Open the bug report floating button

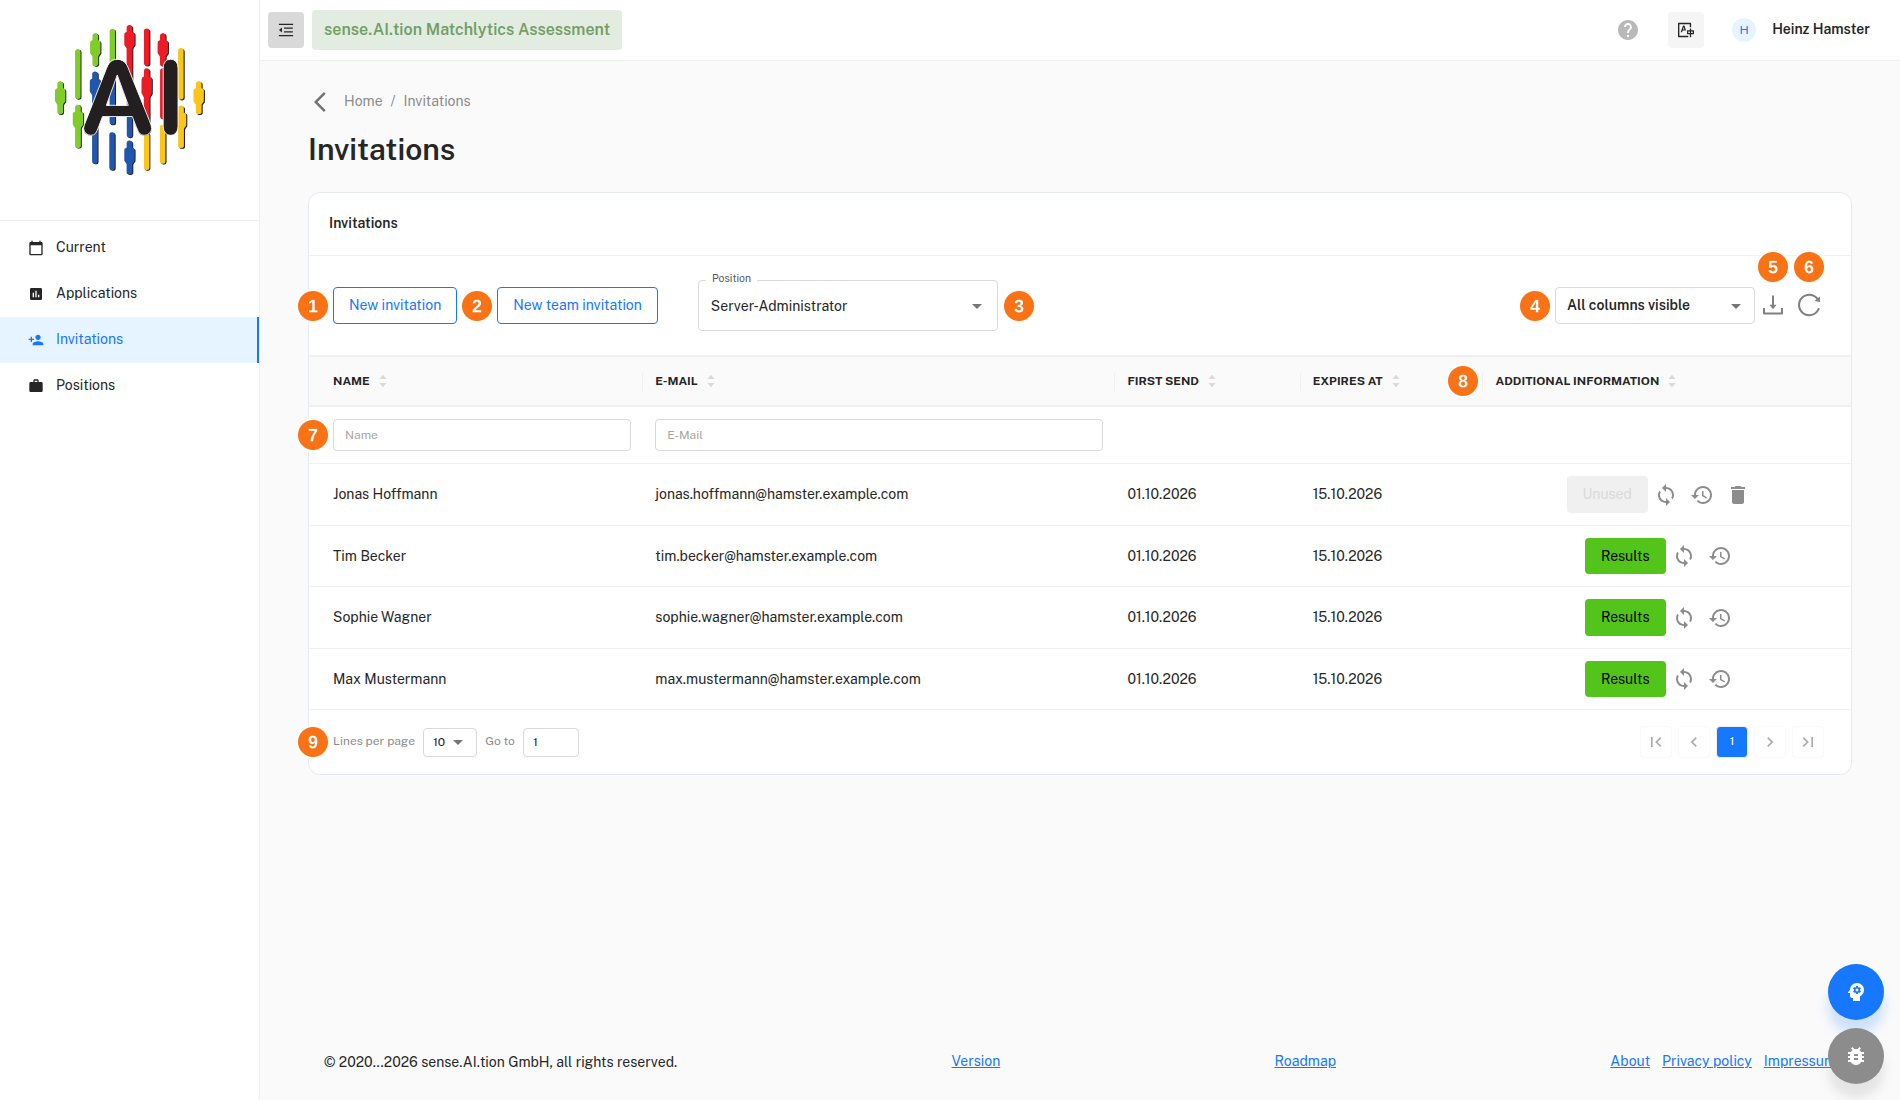[x=1856, y=1056]
